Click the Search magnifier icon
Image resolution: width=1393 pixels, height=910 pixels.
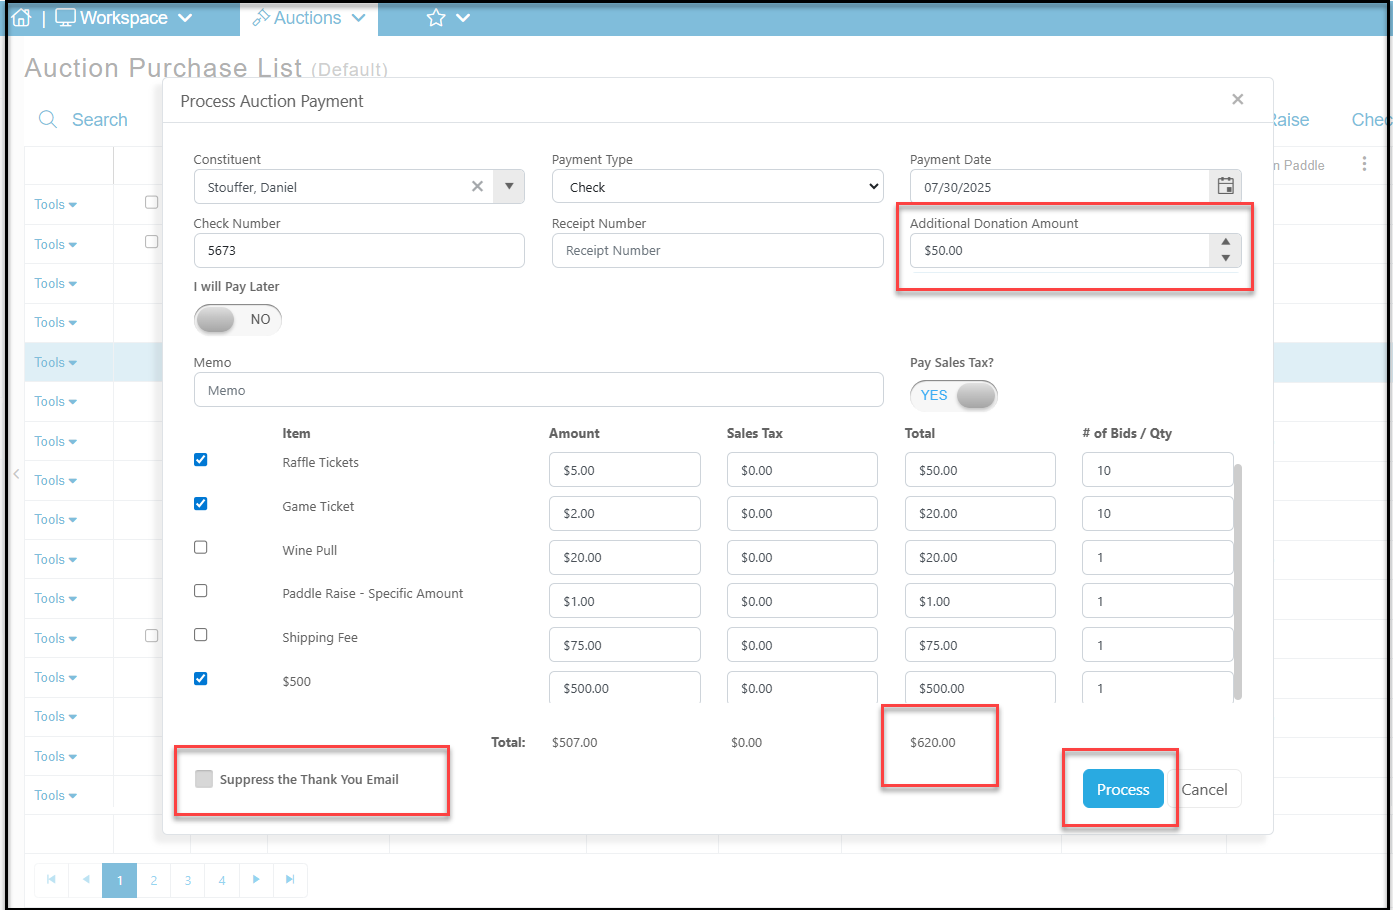47,120
